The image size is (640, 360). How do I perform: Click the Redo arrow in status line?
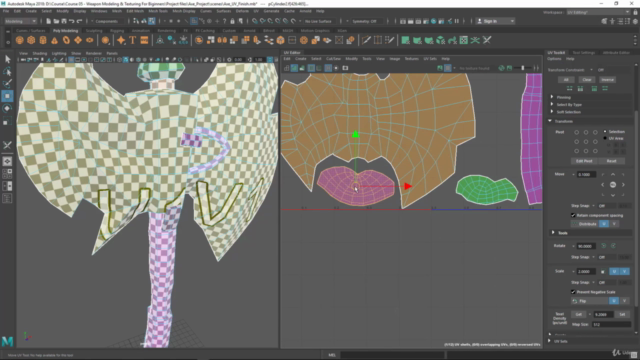pos(79,21)
